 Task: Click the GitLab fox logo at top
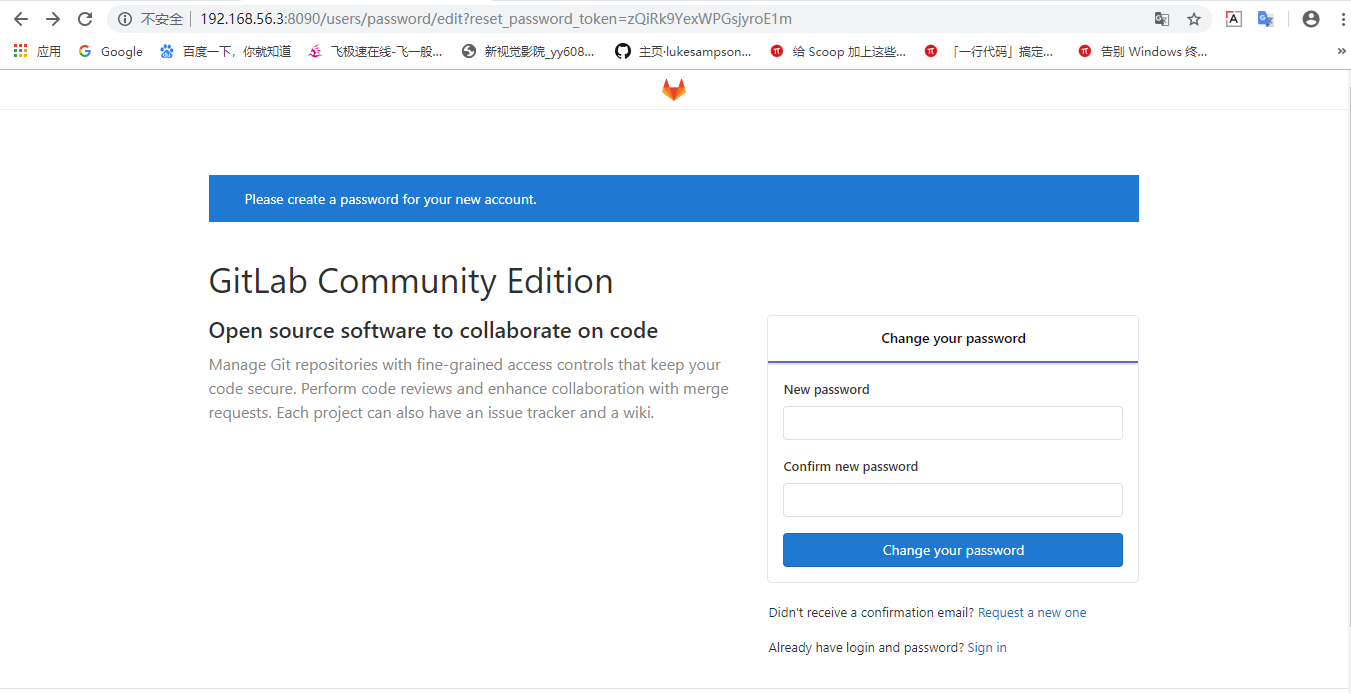[x=674, y=89]
